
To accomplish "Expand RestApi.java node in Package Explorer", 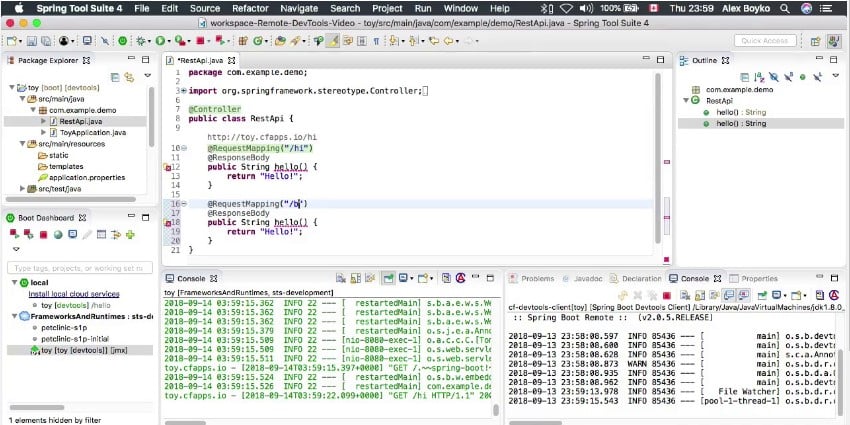I will tap(44, 121).
